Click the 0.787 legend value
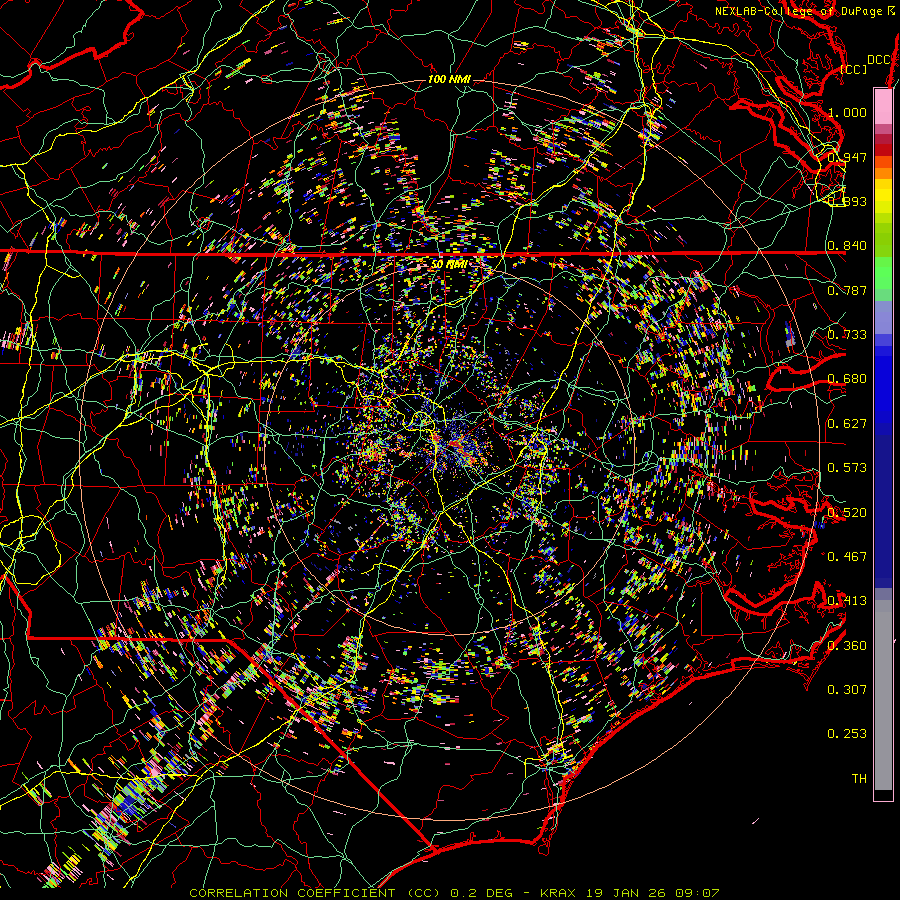Screen dimensions: 900x900 (x=847, y=290)
